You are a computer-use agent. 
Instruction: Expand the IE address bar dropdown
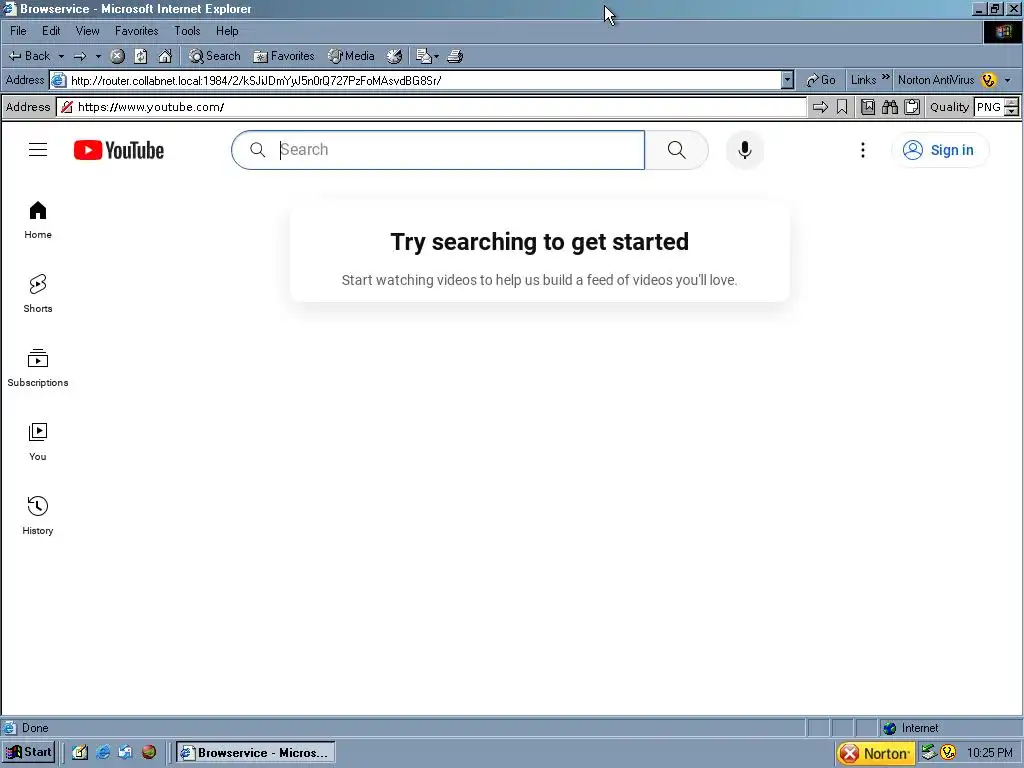(x=788, y=80)
